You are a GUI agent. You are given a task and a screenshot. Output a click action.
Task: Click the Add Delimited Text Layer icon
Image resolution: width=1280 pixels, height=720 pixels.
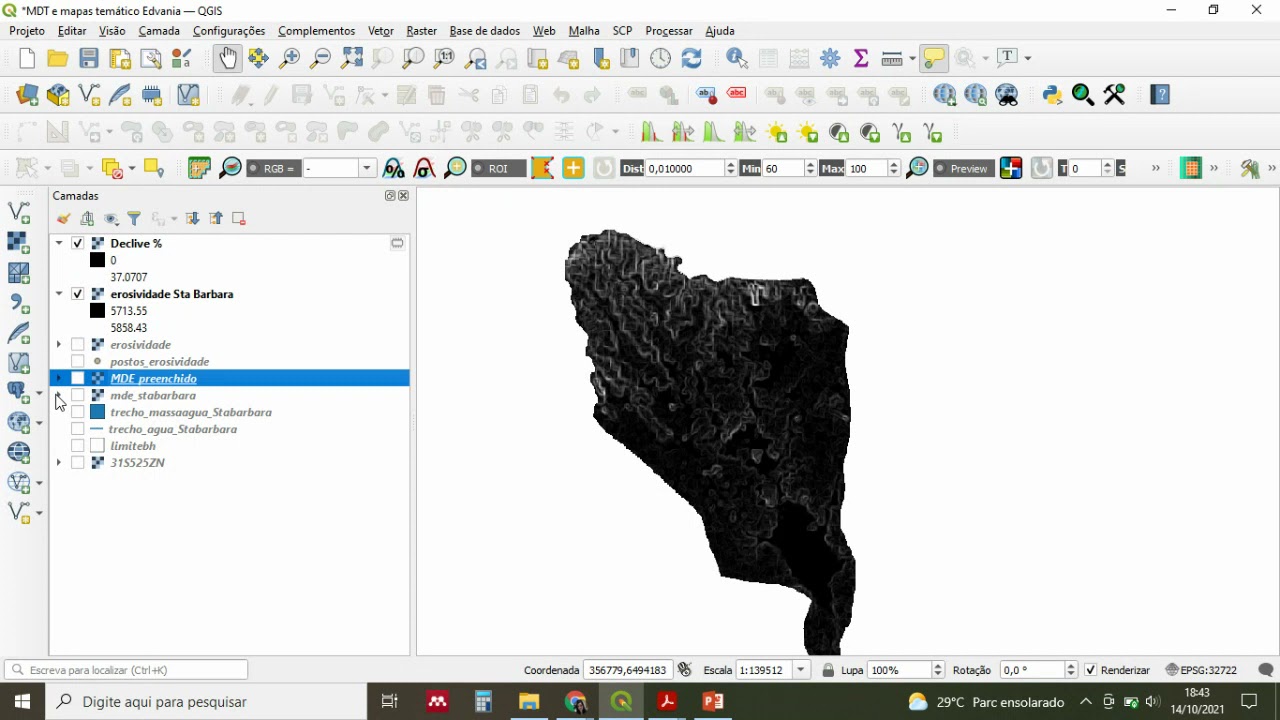coord(19,302)
